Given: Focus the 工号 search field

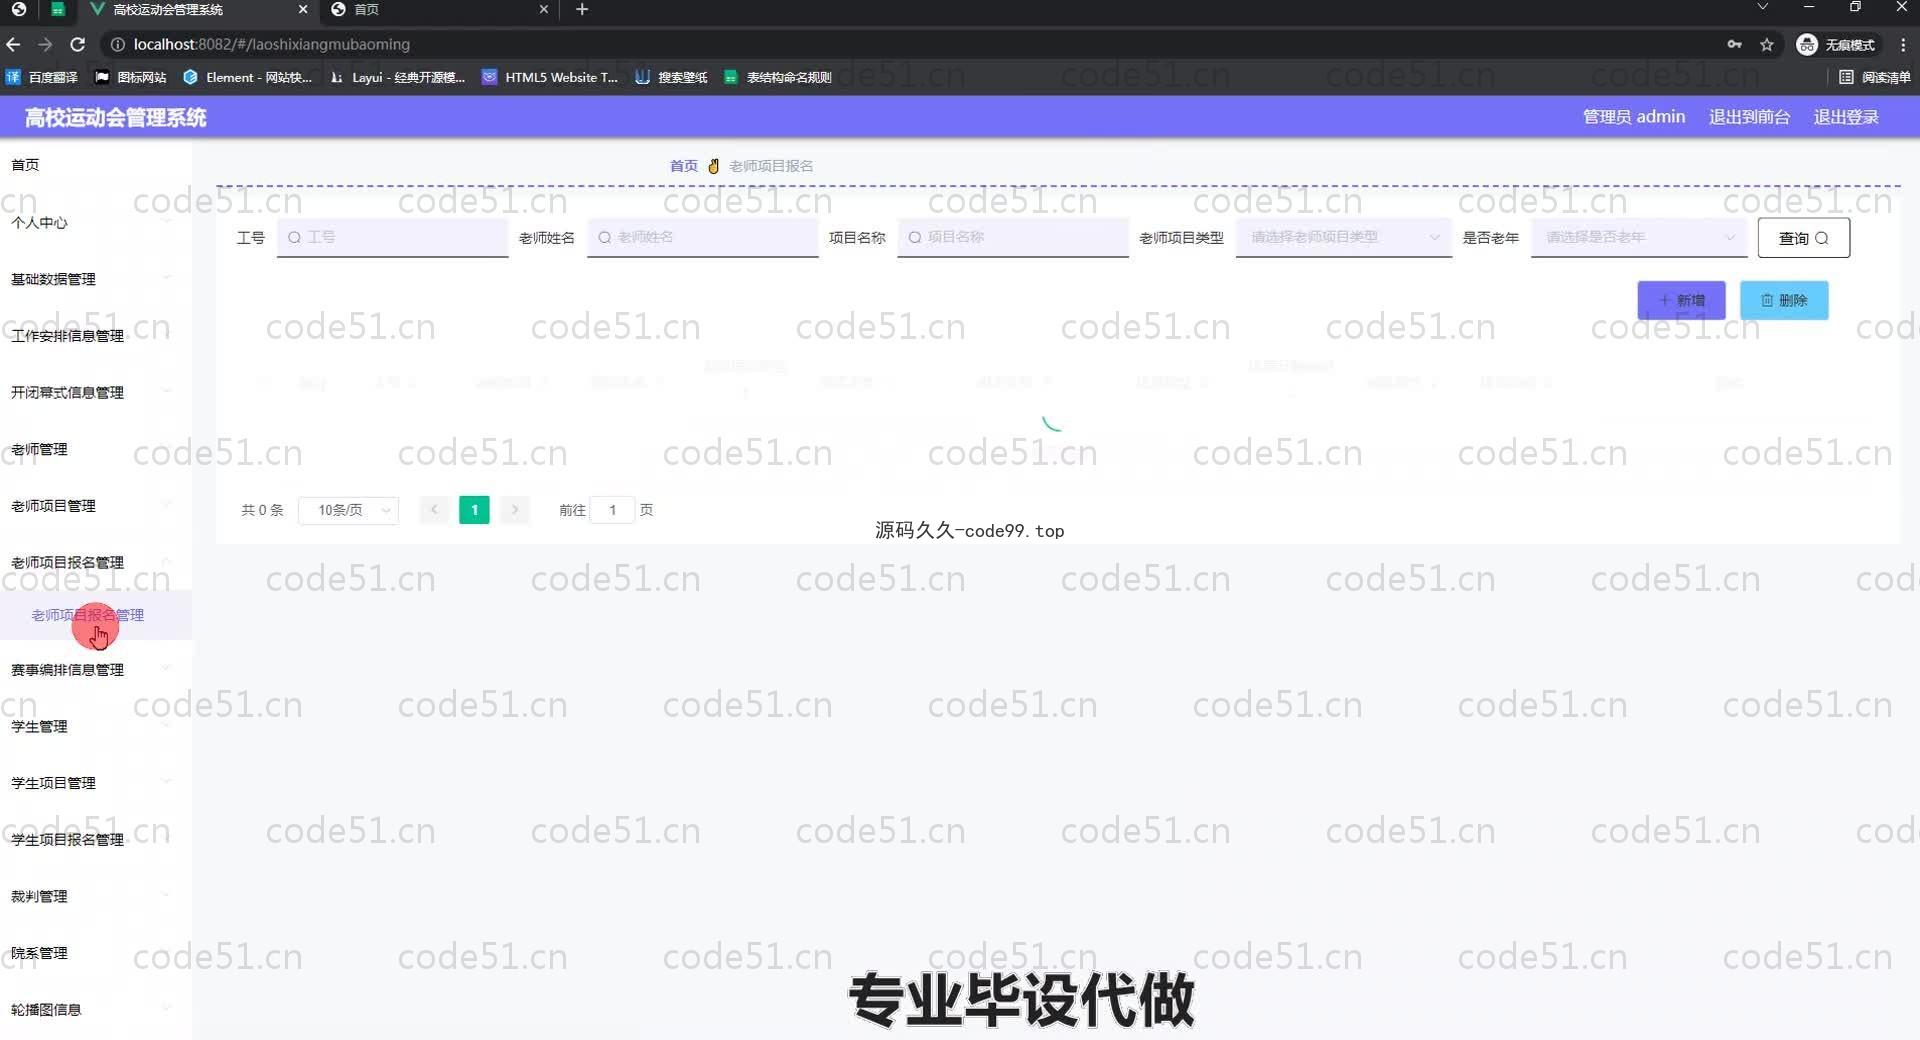Looking at the screenshot, I should click(x=392, y=237).
